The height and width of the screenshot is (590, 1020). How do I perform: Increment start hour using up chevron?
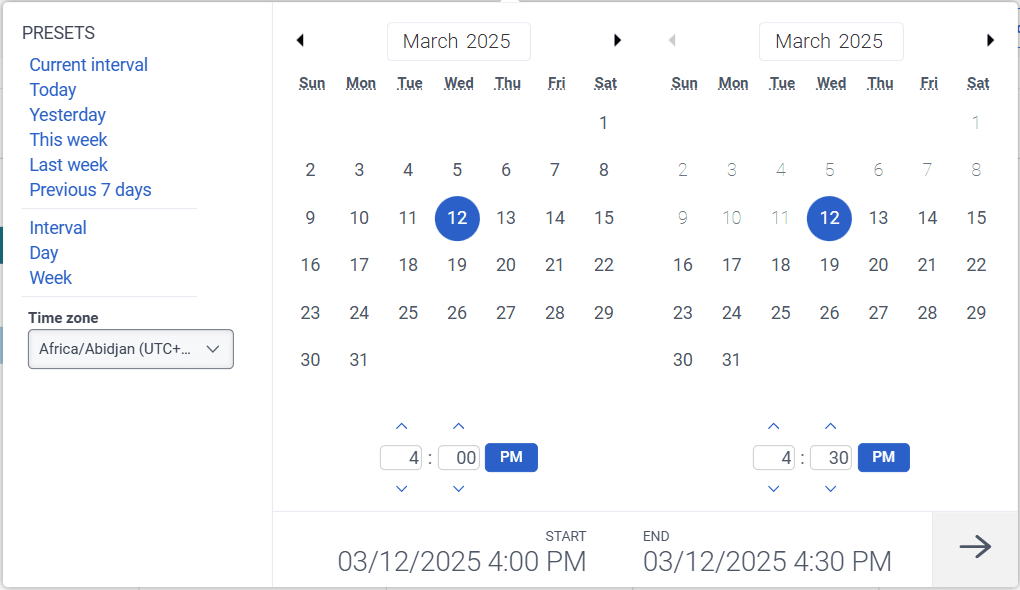click(401, 425)
